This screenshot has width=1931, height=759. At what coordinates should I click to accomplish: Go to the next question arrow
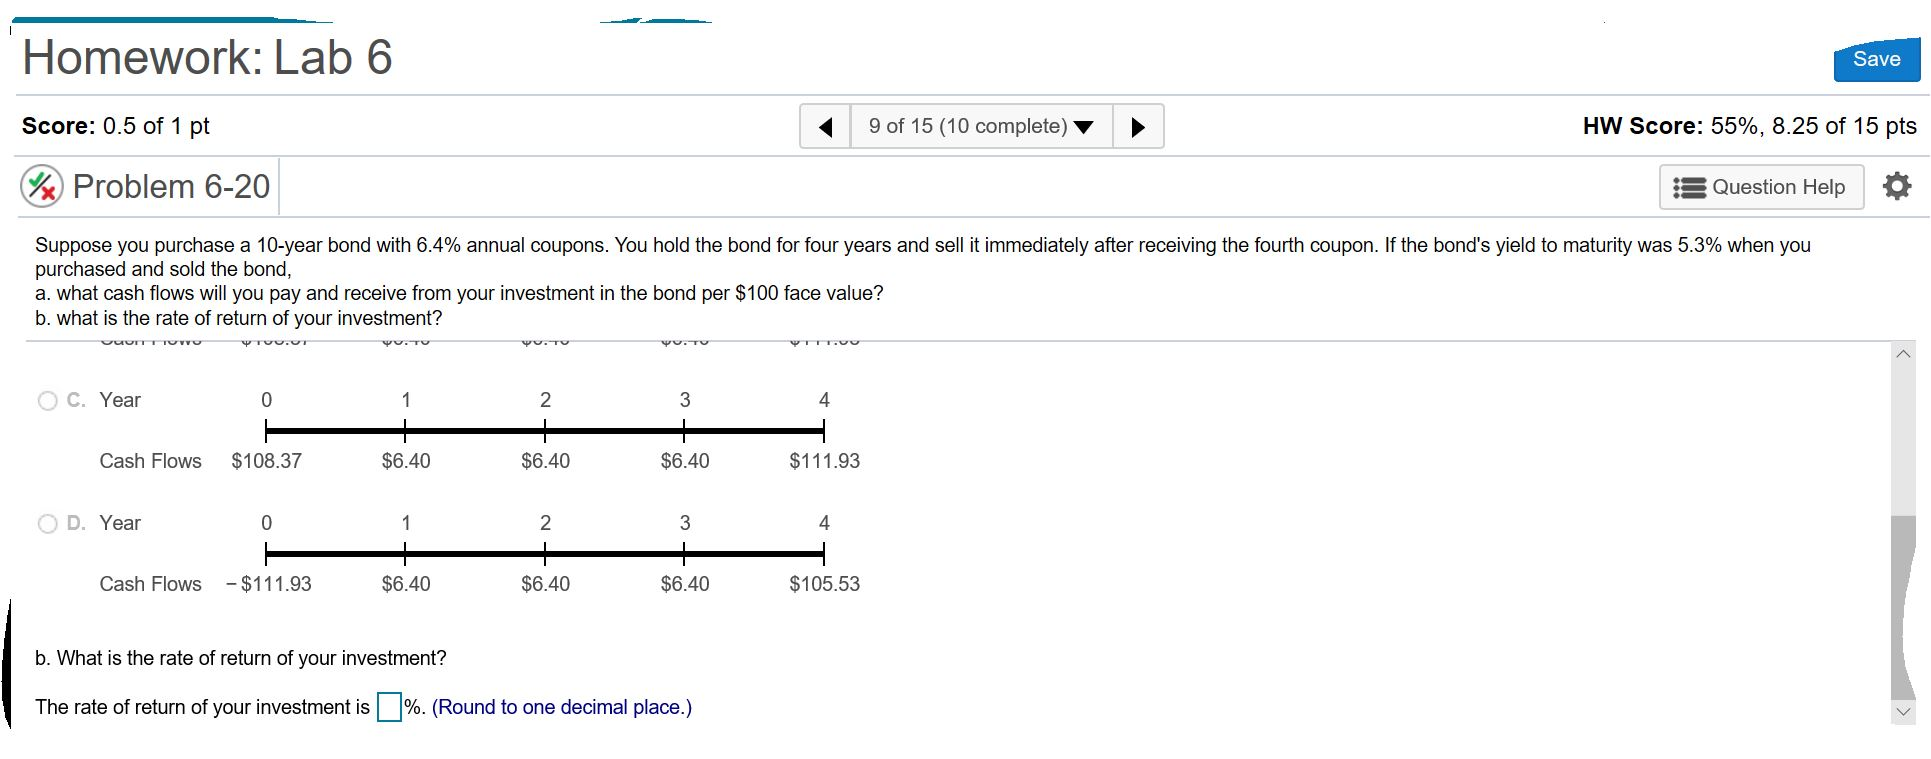1138,127
